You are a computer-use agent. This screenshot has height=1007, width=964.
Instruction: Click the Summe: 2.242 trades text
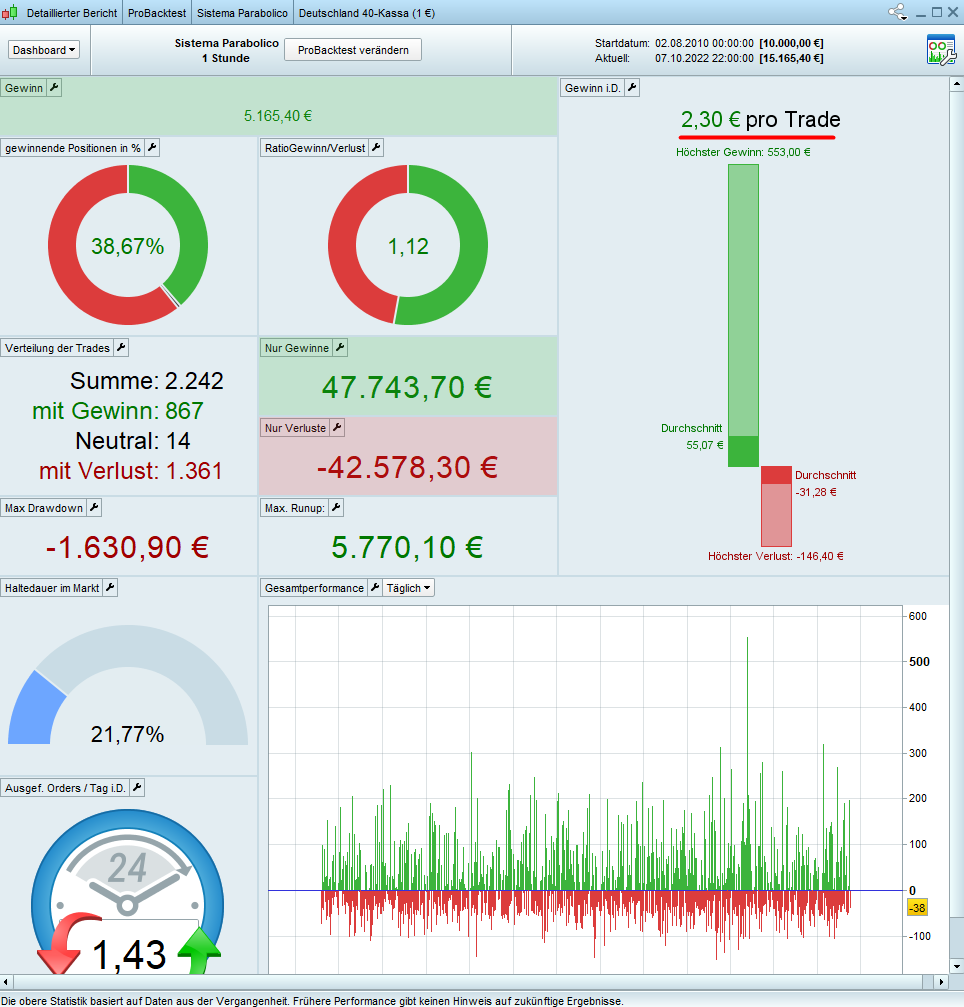(146, 381)
